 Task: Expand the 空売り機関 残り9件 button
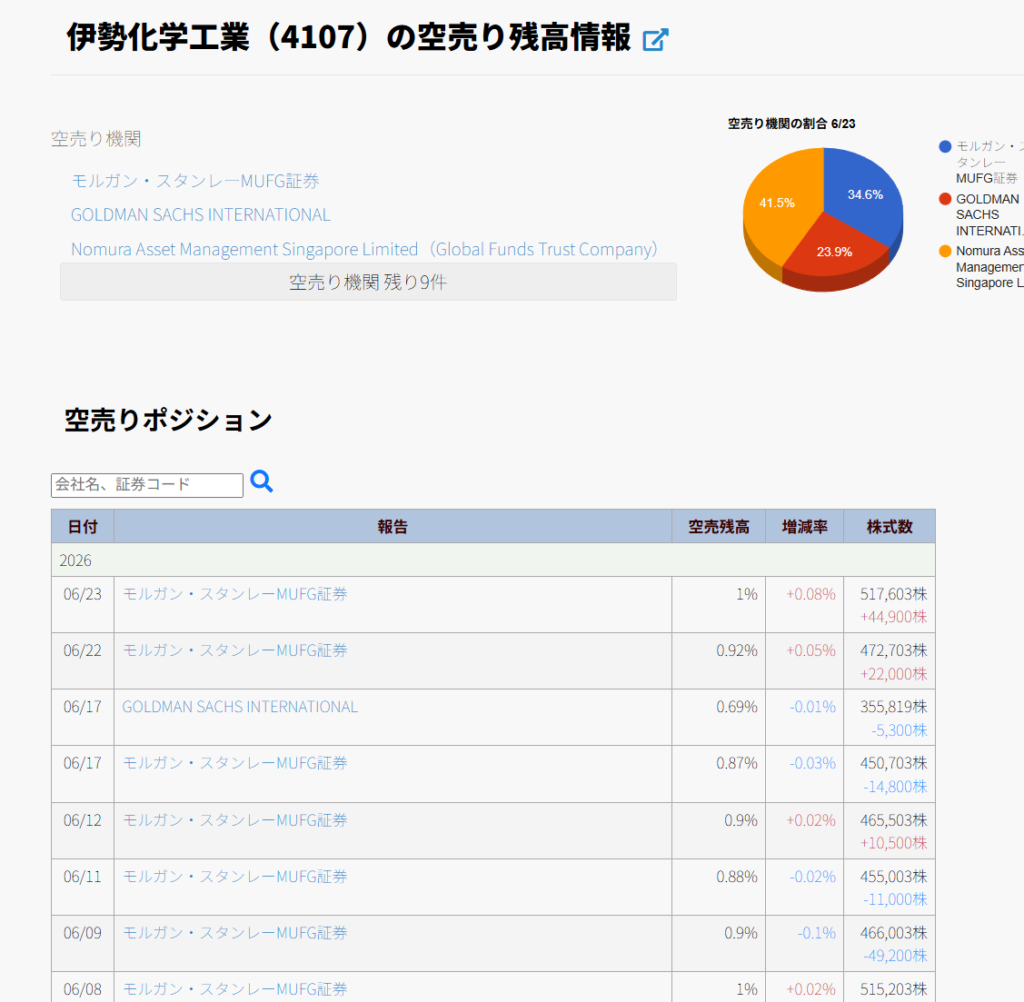(x=368, y=282)
